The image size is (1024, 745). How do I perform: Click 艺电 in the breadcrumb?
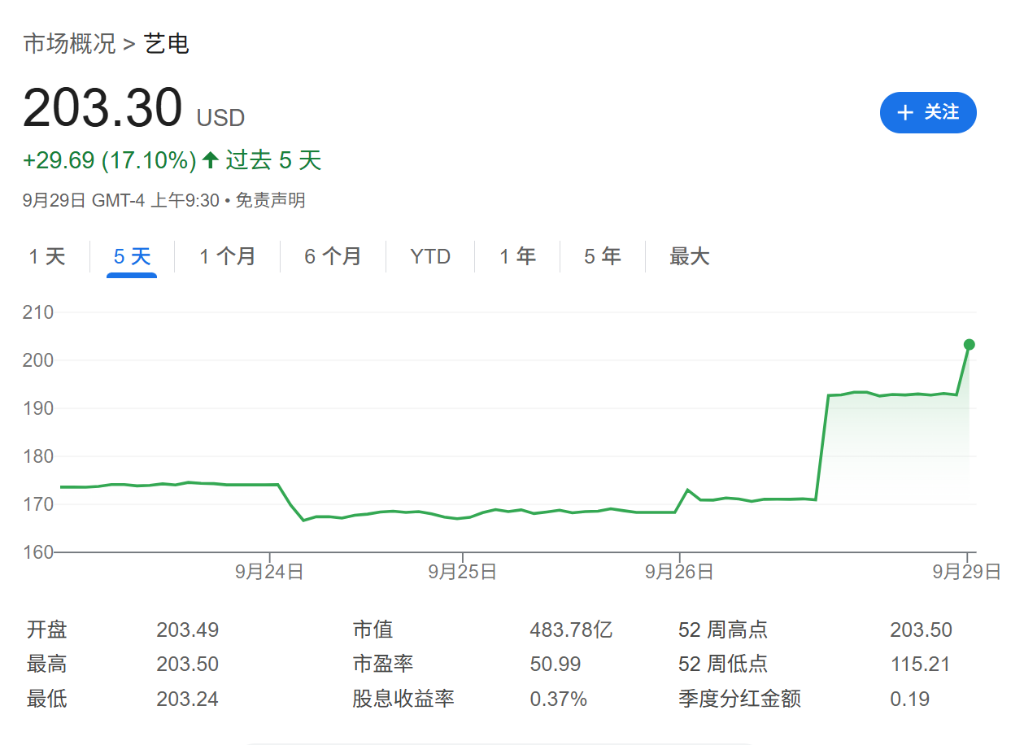167,44
